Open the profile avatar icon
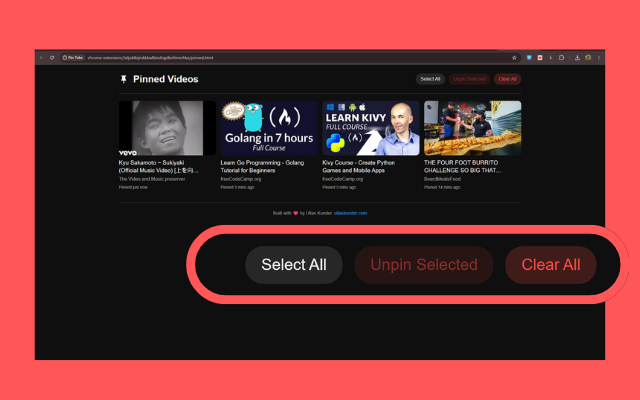The width and height of the screenshot is (640, 400). click(588, 58)
